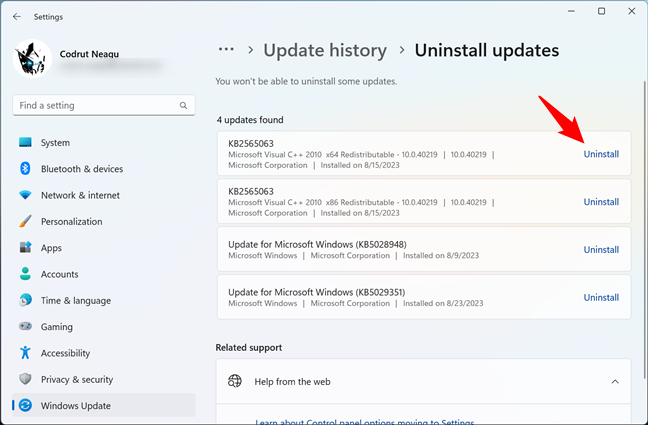Collapse Help from the web section

pos(615,382)
